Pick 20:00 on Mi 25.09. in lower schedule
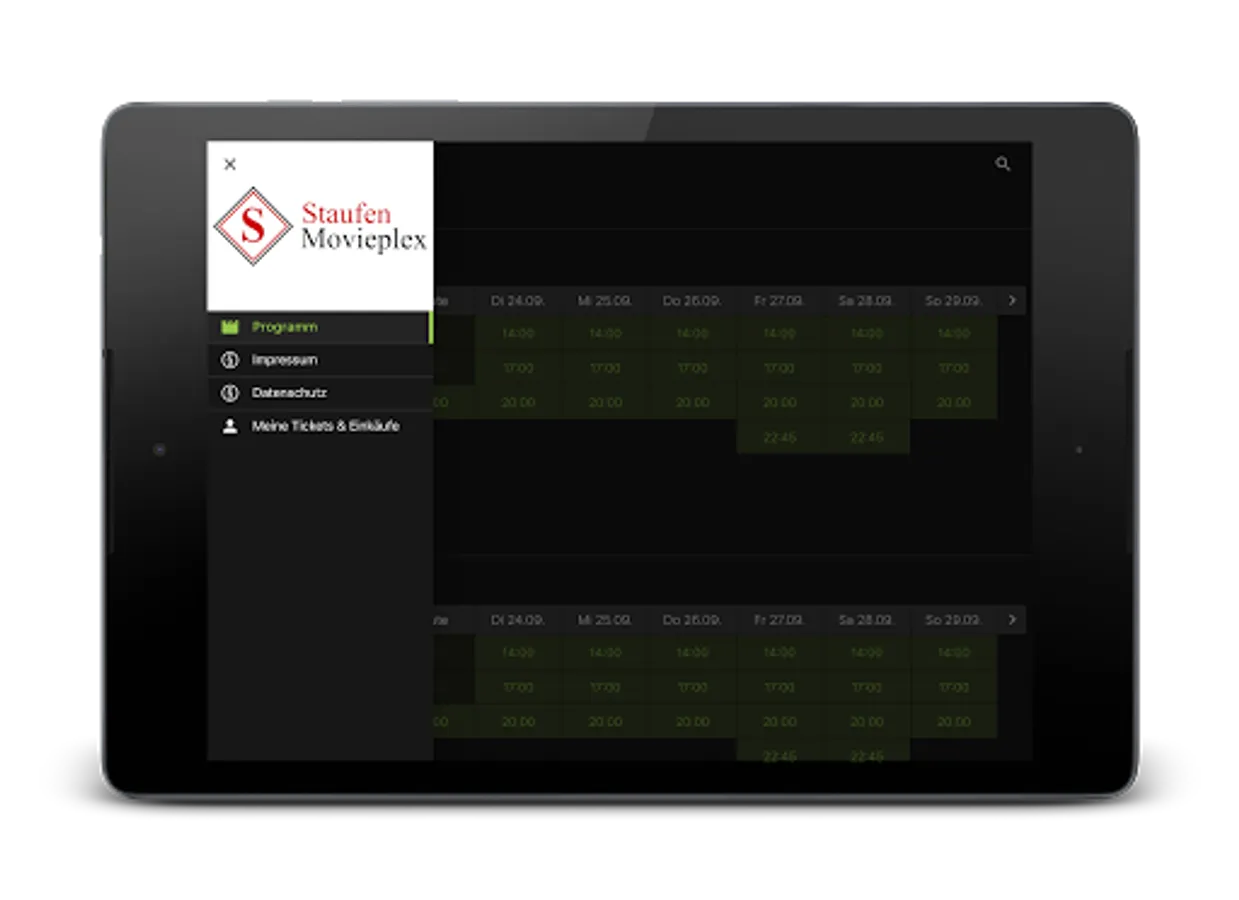Image resolution: width=1239 pixels, height=900 pixels. pos(605,721)
